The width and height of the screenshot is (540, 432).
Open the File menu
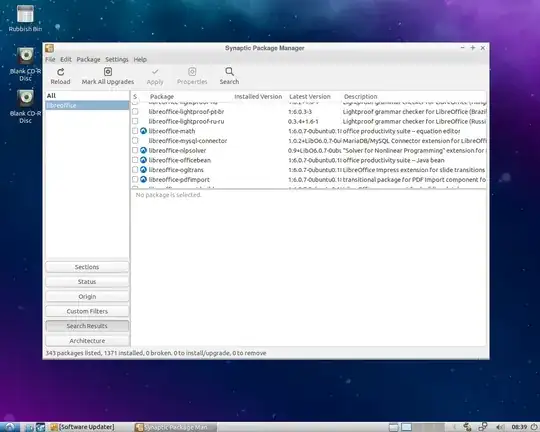[50, 60]
